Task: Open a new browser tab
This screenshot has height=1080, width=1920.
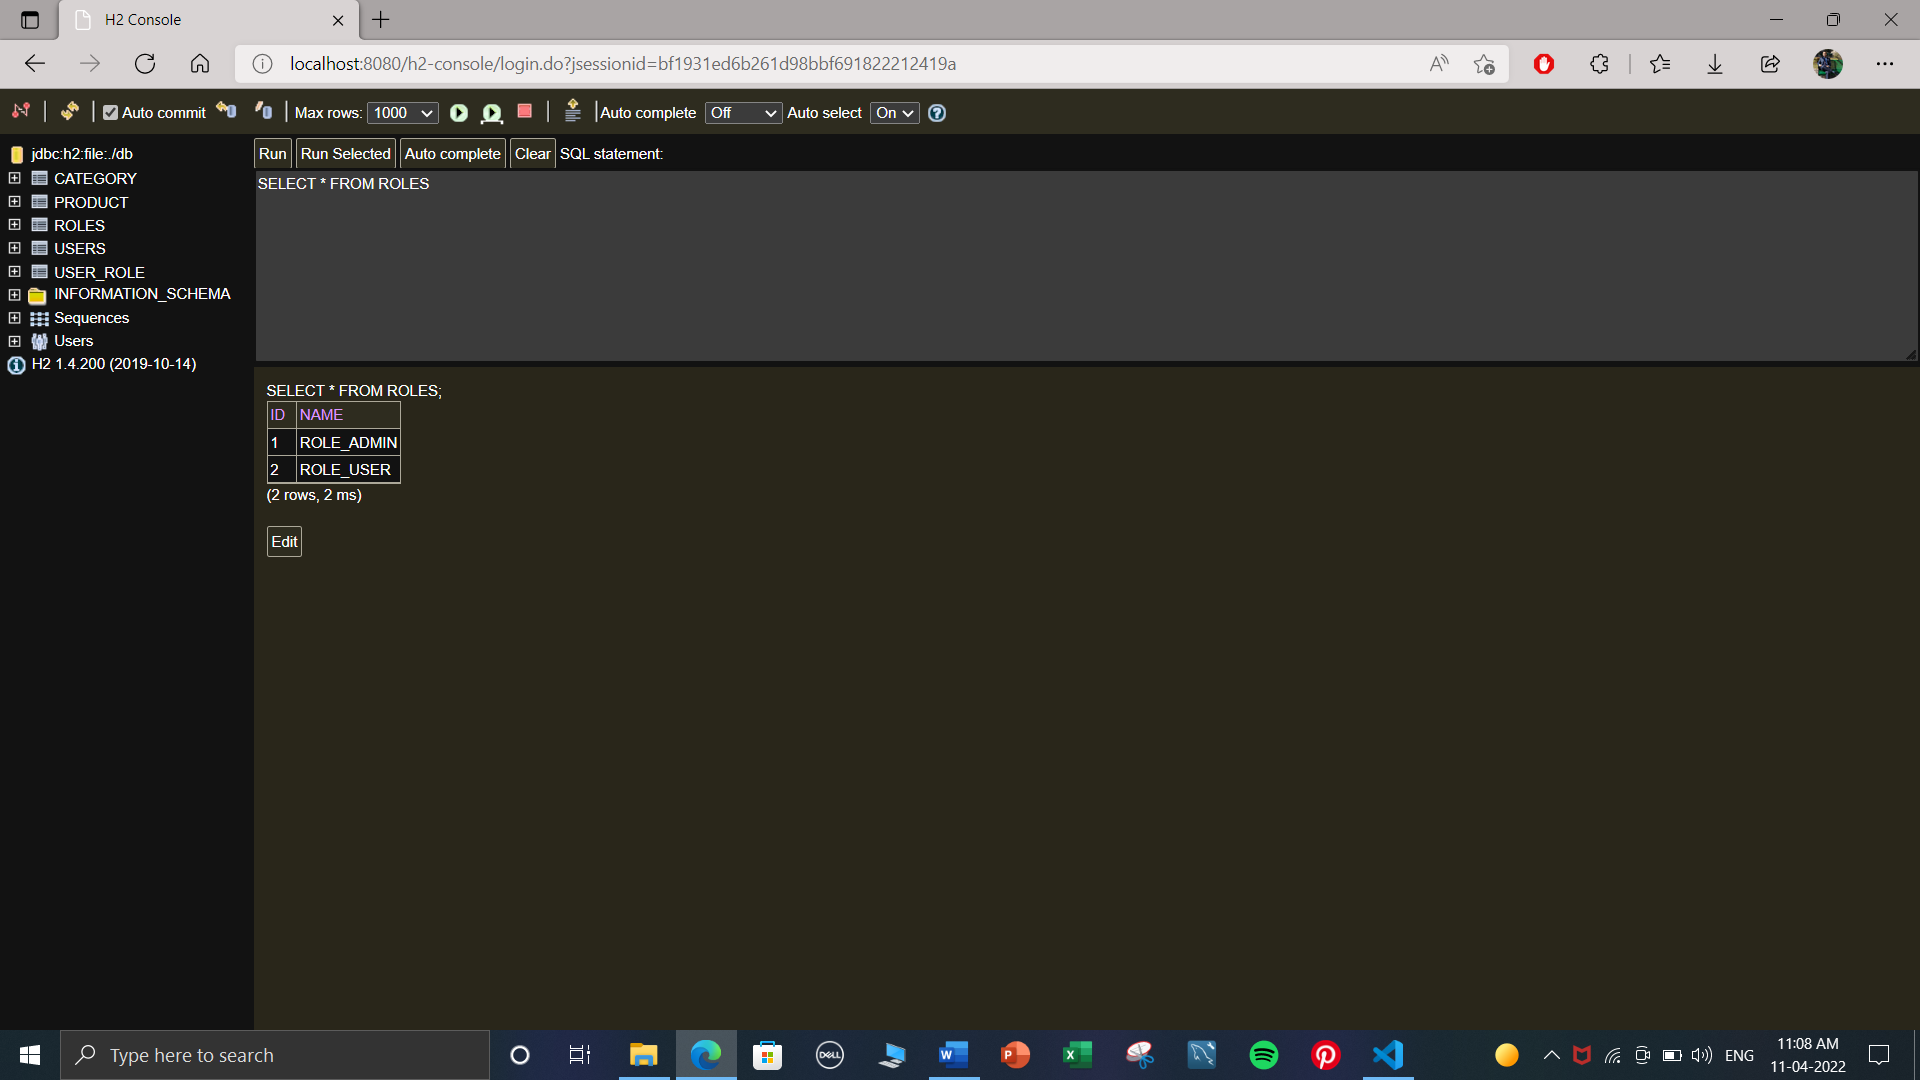Action: (x=381, y=19)
